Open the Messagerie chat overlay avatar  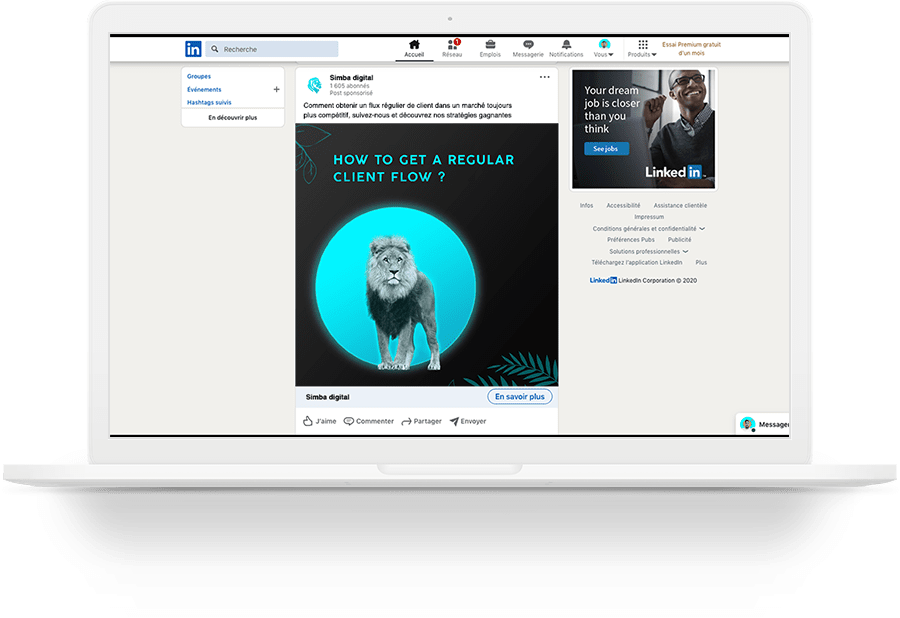click(x=747, y=424)
